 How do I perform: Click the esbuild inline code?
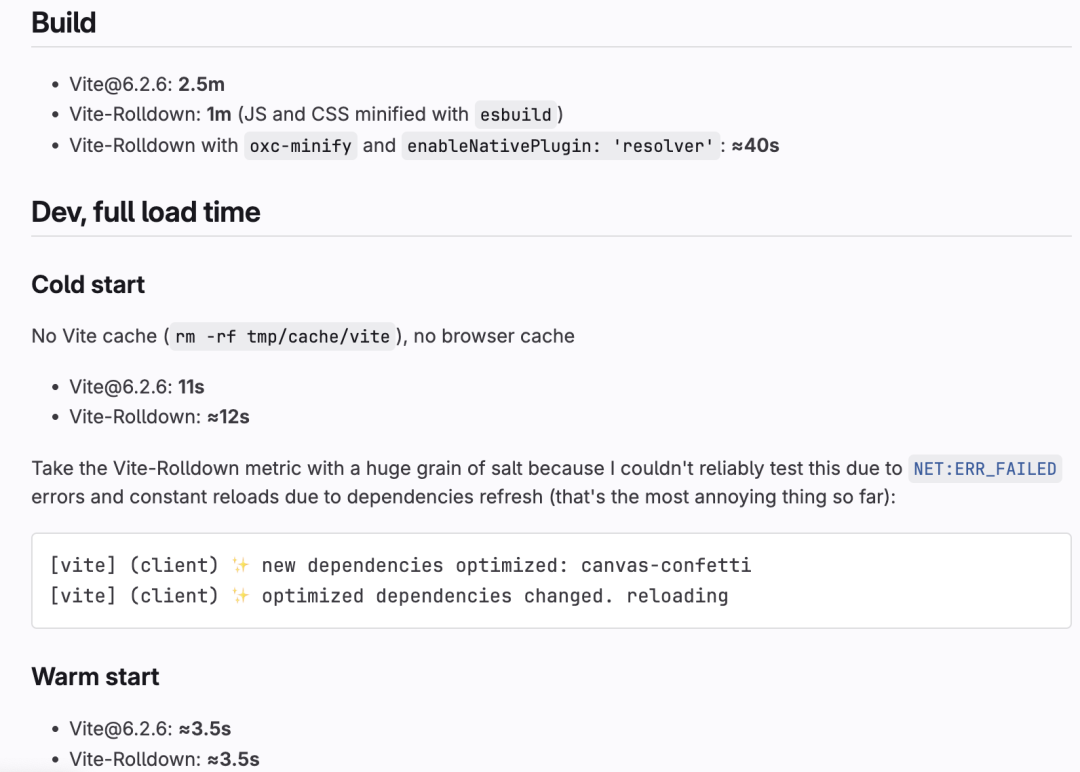pos(516,114)
